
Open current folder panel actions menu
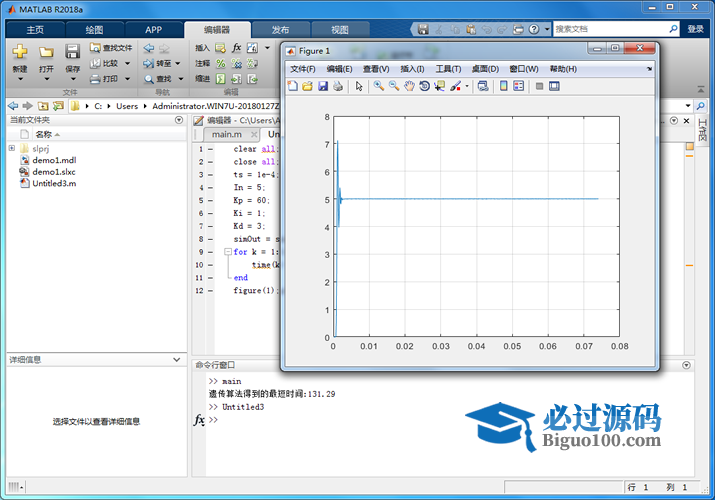(179, 120)
